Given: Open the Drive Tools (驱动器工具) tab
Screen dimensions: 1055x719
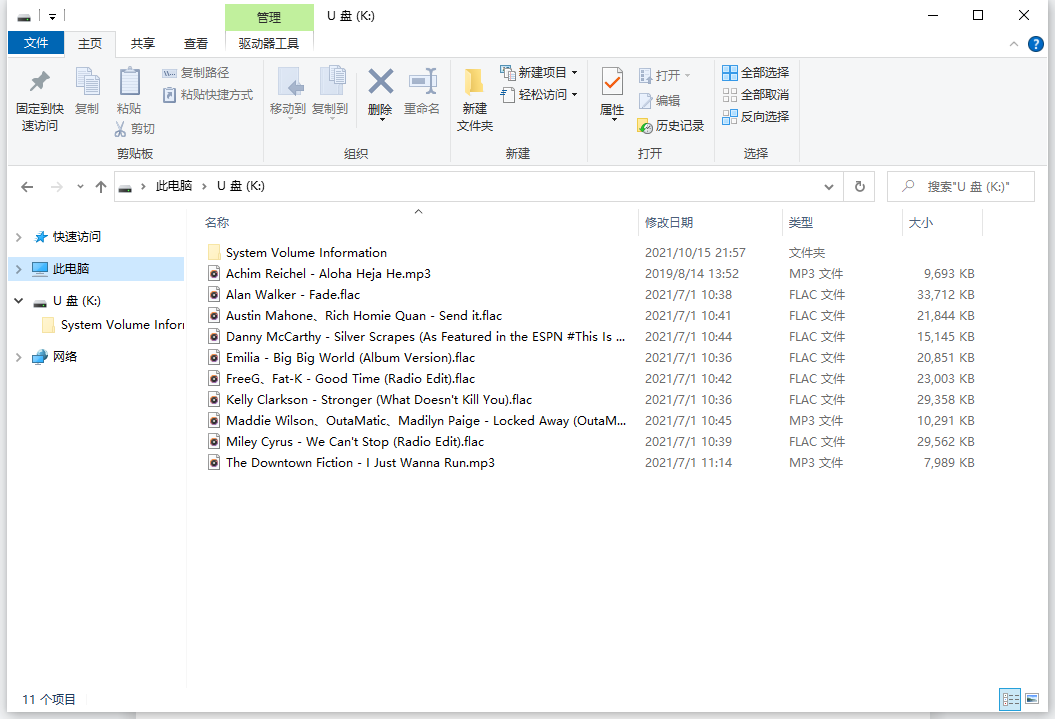Looking at the screenshot, I should pos(269,44).
